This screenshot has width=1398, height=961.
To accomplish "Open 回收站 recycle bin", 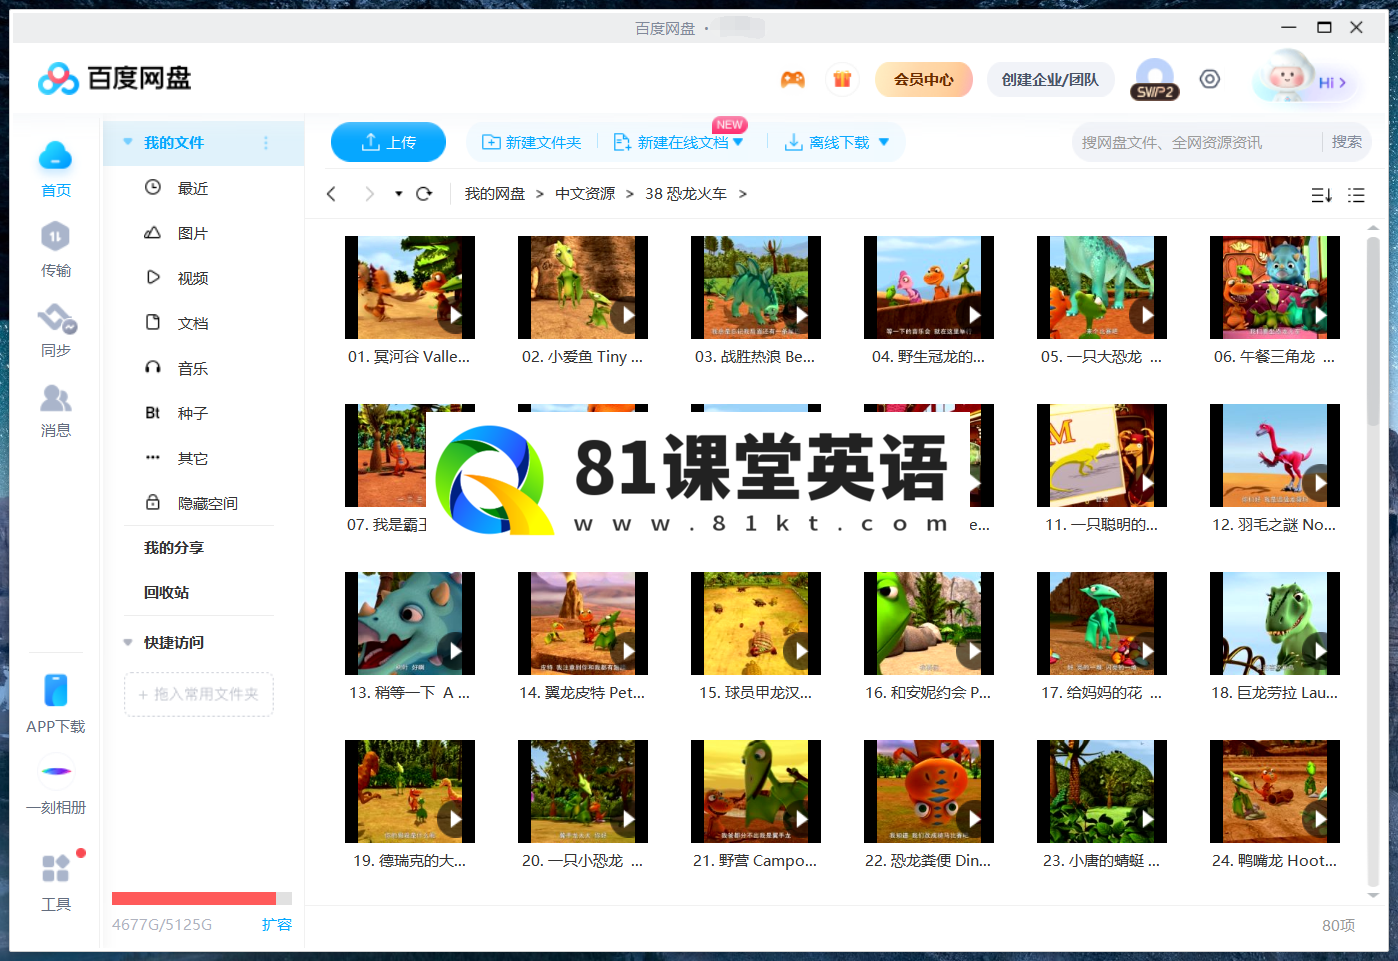I will tap(166, 592).
